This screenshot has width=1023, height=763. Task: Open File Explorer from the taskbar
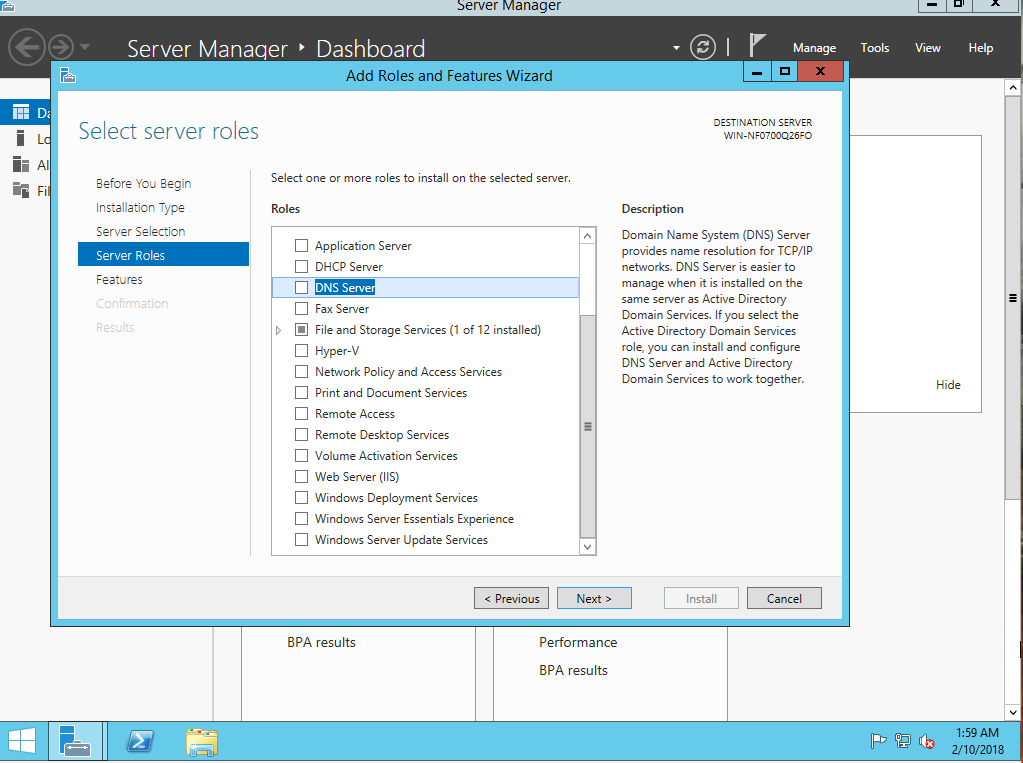pyautogui.click(x=202, y=741)
